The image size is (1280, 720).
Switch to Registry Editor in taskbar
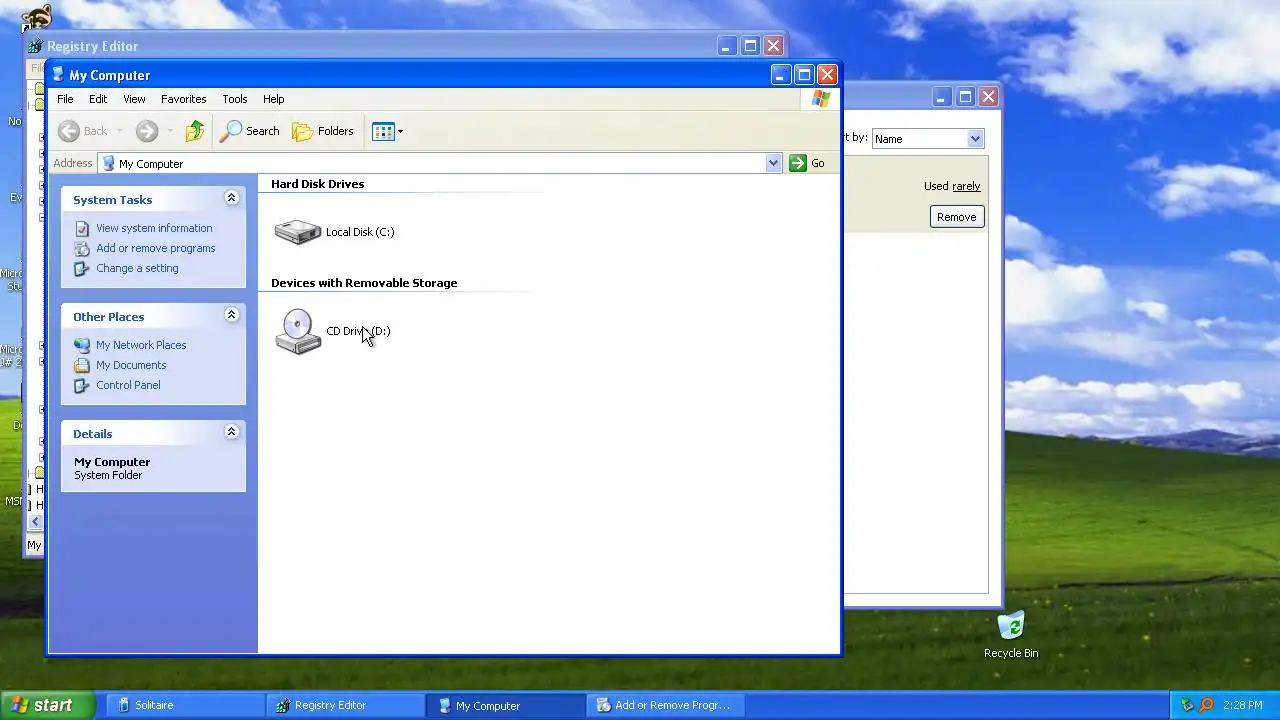346,705
